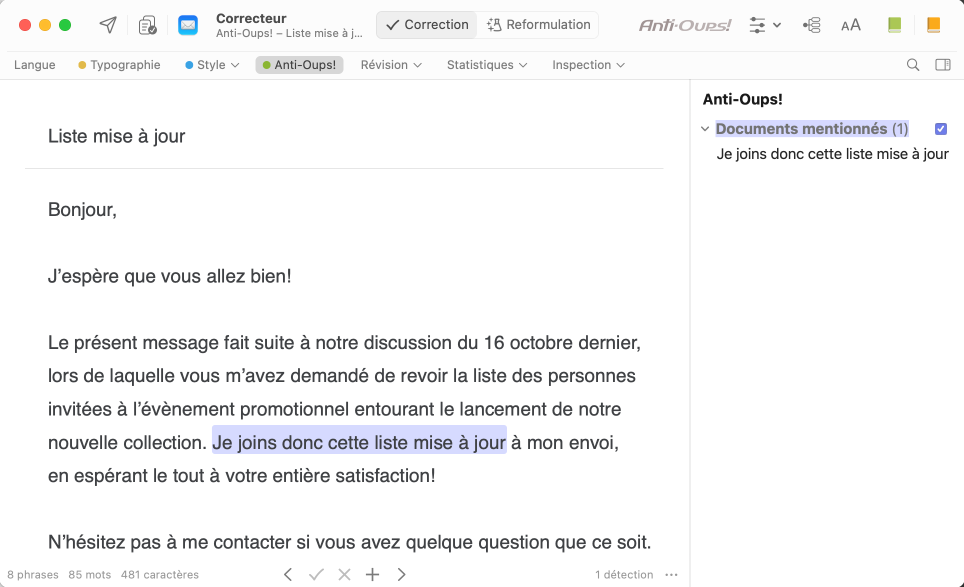
Task: Click the search magnifying glass icon
Action: click(x=912, y=65)
